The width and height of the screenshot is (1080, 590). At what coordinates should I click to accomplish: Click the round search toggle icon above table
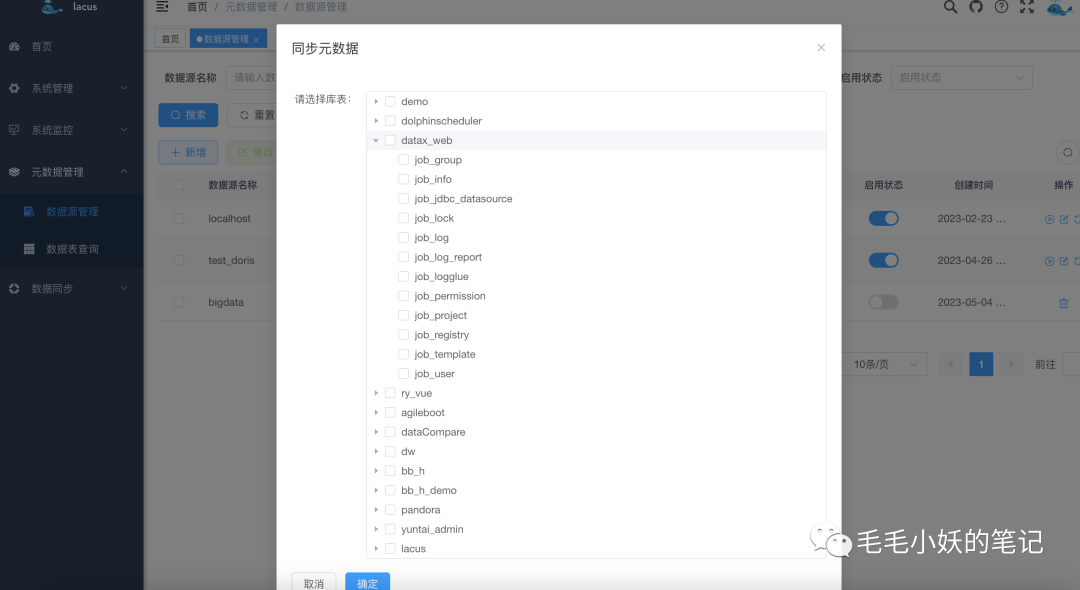pos(1068,153)
